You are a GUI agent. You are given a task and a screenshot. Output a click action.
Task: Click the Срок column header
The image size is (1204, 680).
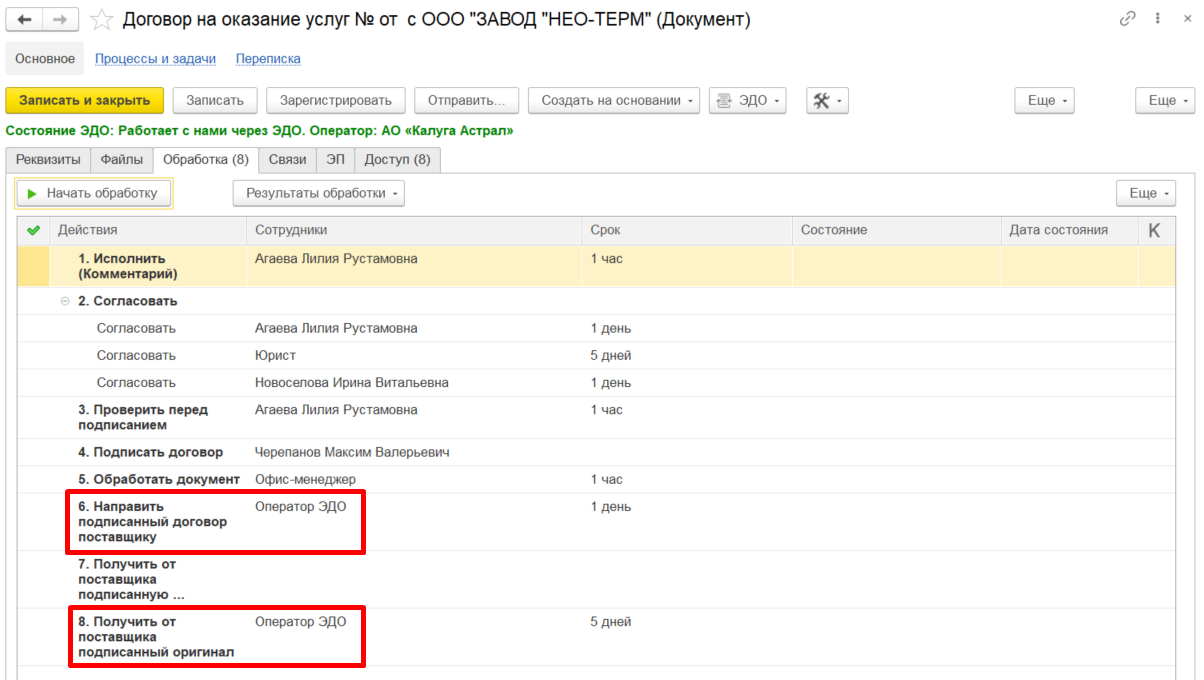coord(687,230)
